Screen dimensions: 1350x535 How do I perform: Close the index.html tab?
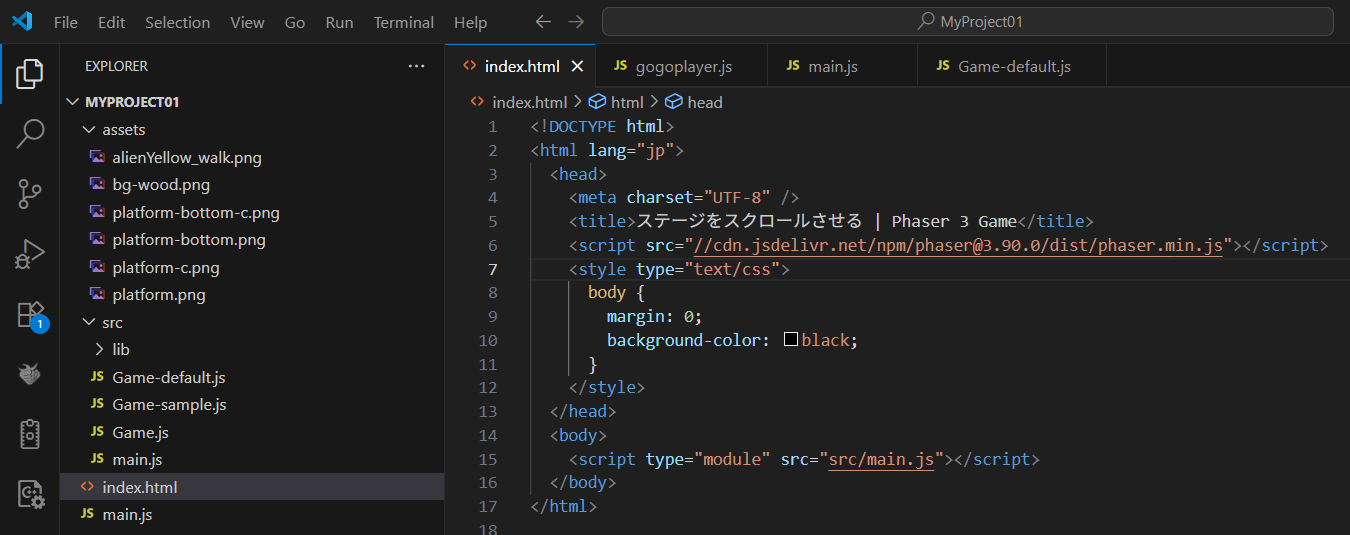pos(577,67)
